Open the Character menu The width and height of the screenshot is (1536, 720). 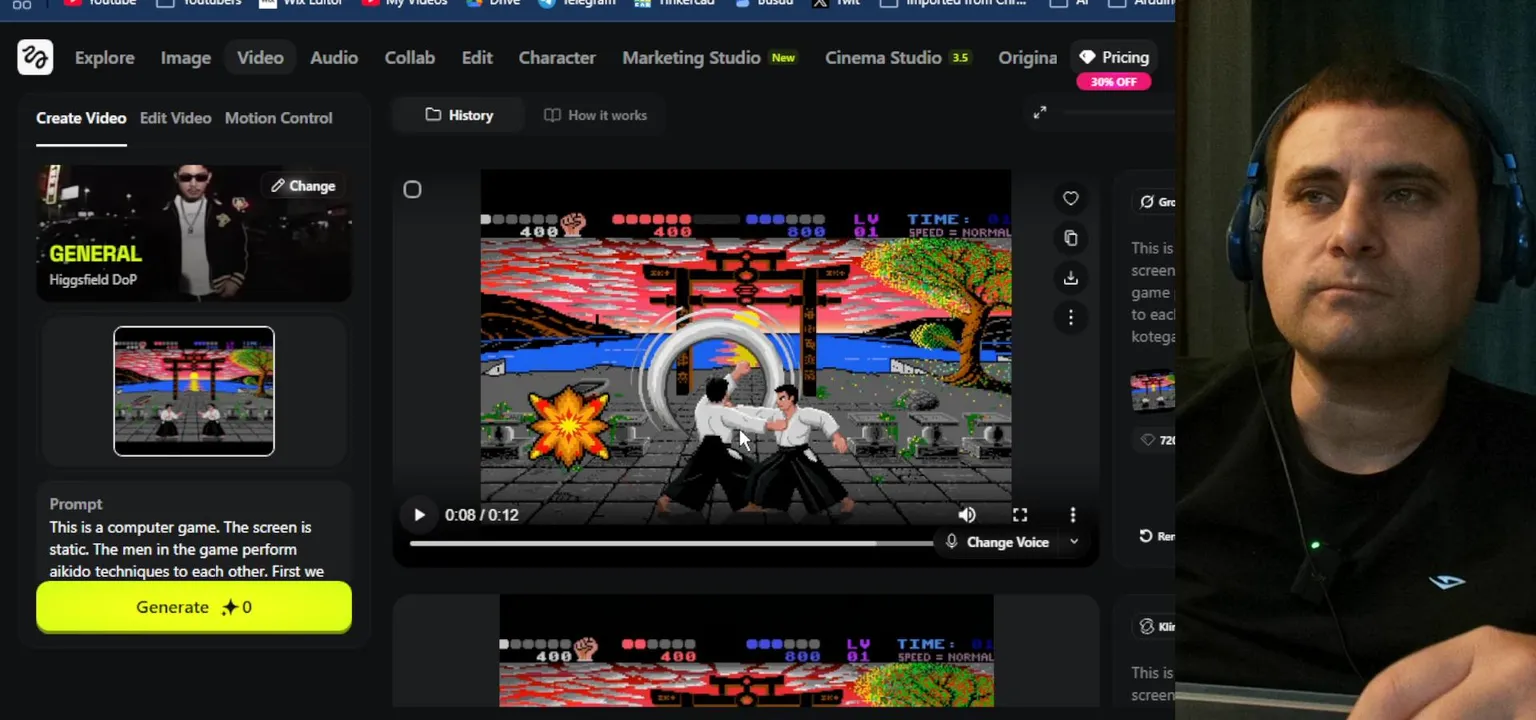pyautogui.click(x=557, y=58)
